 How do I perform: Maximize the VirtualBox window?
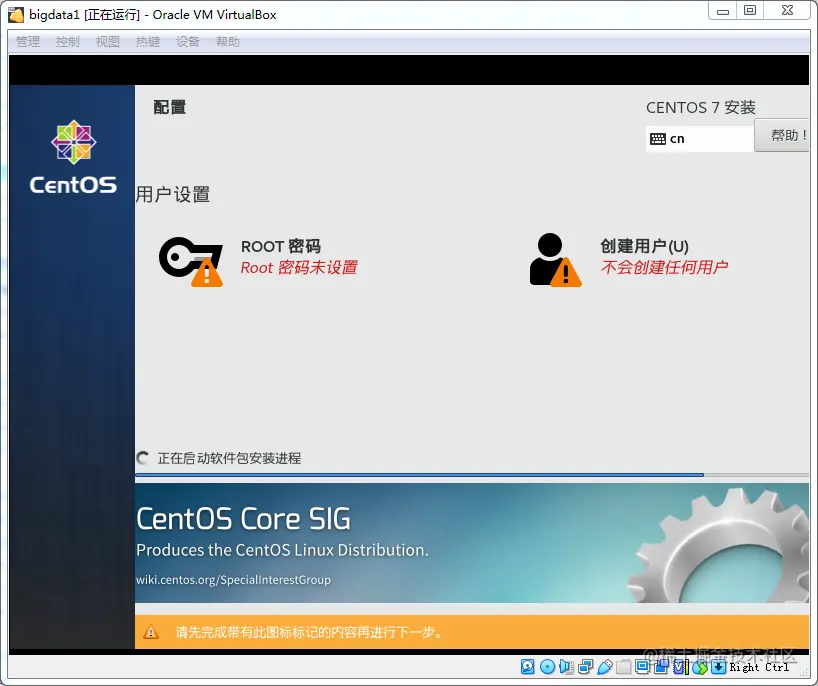coord(750,11)
